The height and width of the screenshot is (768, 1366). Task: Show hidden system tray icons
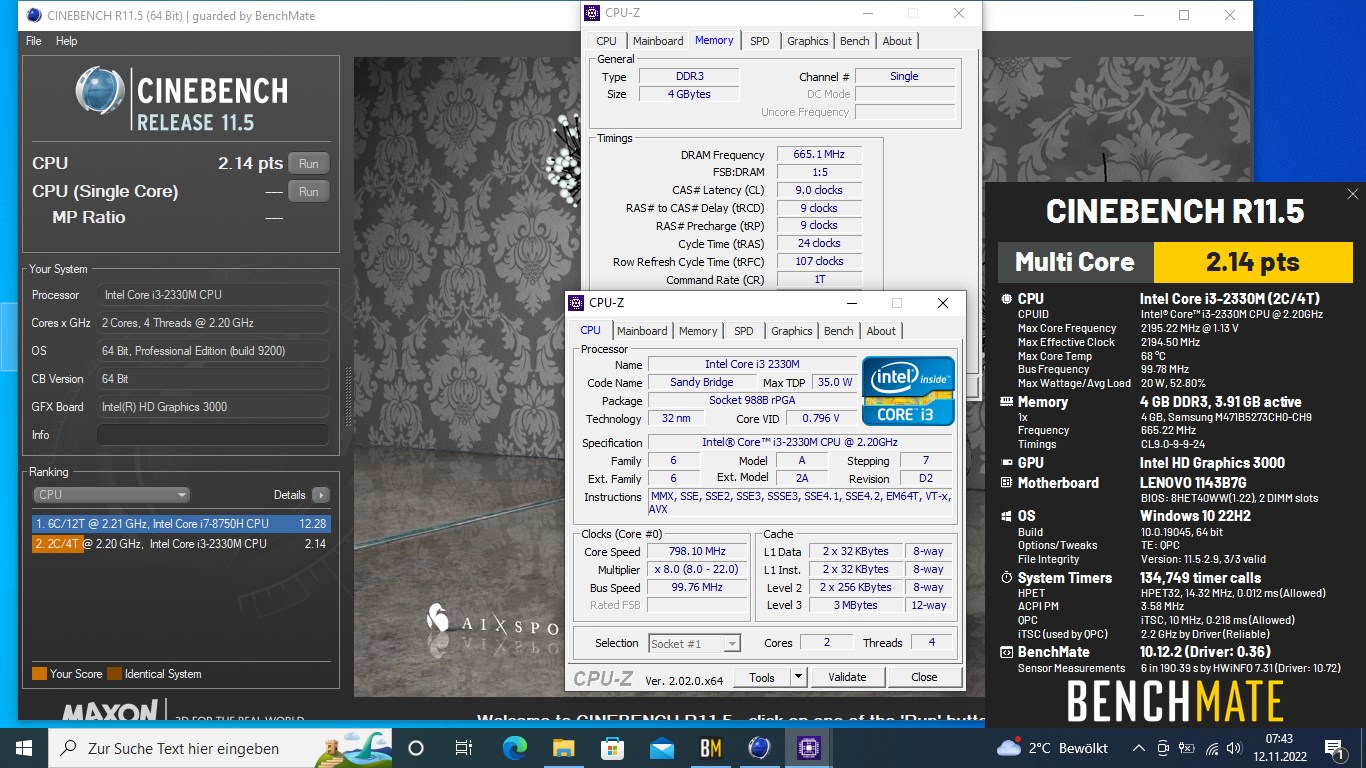[x=1139, y=748]
